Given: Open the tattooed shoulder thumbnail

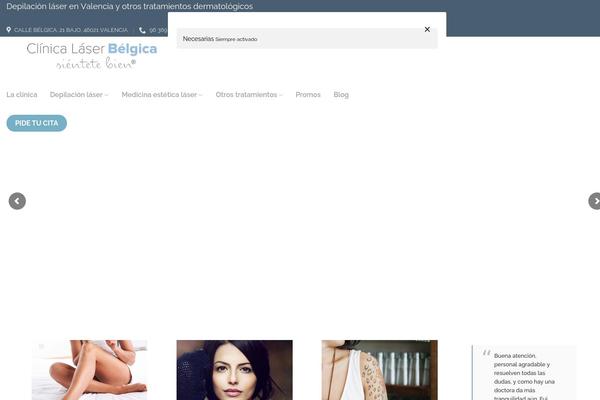Looking at the screenshot, I should pos(380,370).
